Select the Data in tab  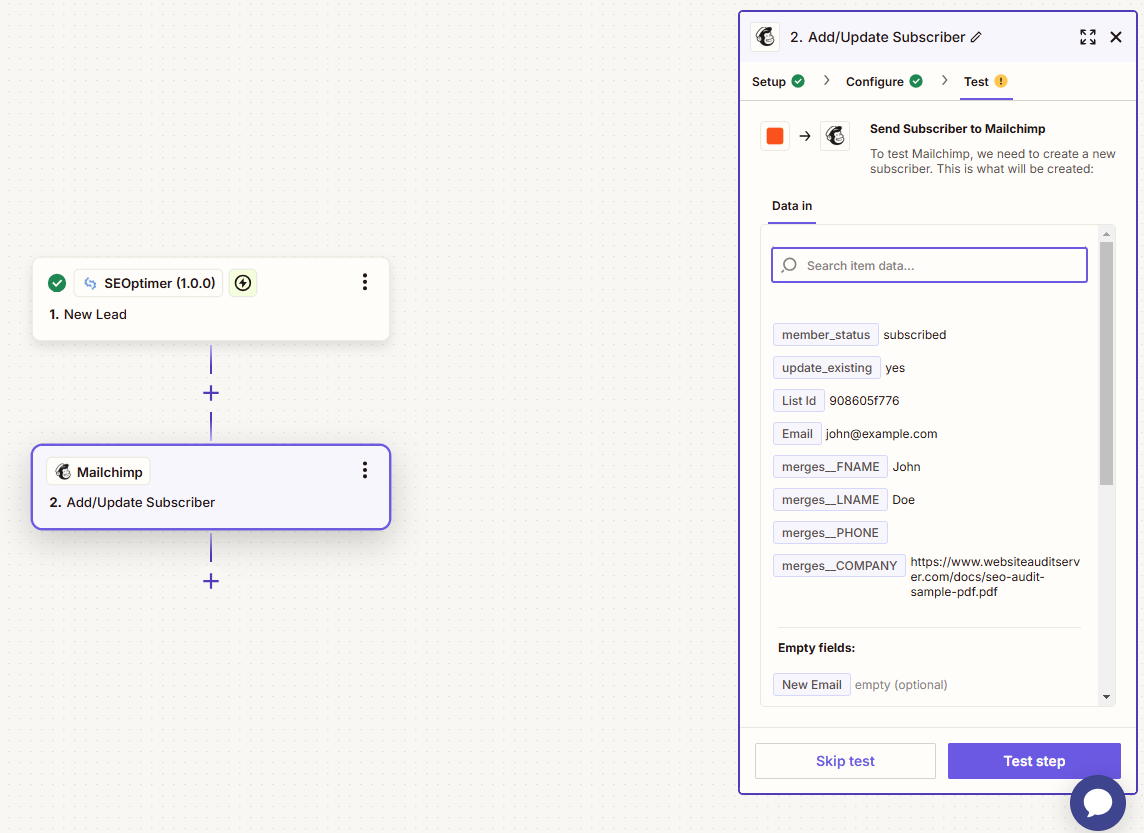tap(792, 206)
